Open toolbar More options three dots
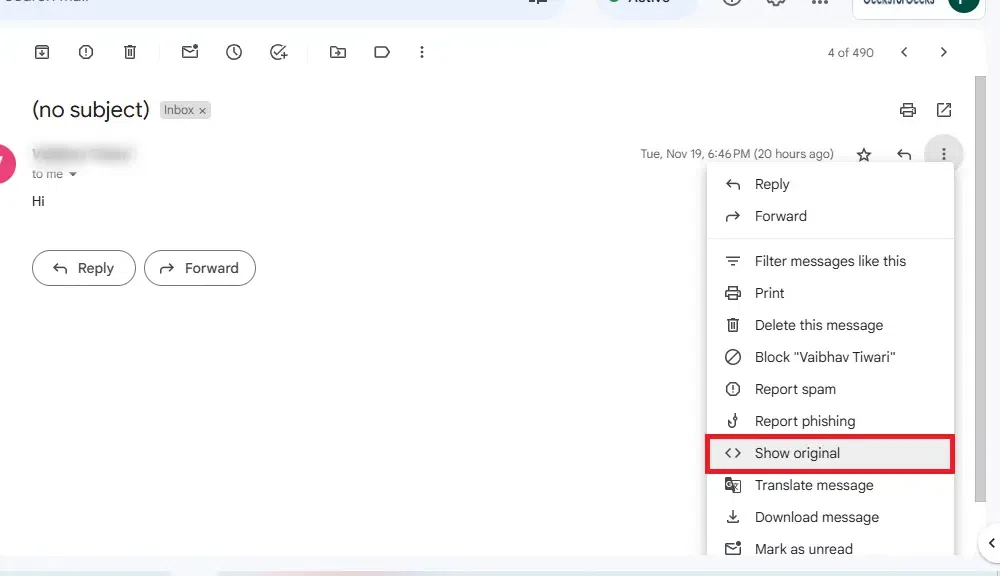 pyautogui.click(x=422, y=52)
